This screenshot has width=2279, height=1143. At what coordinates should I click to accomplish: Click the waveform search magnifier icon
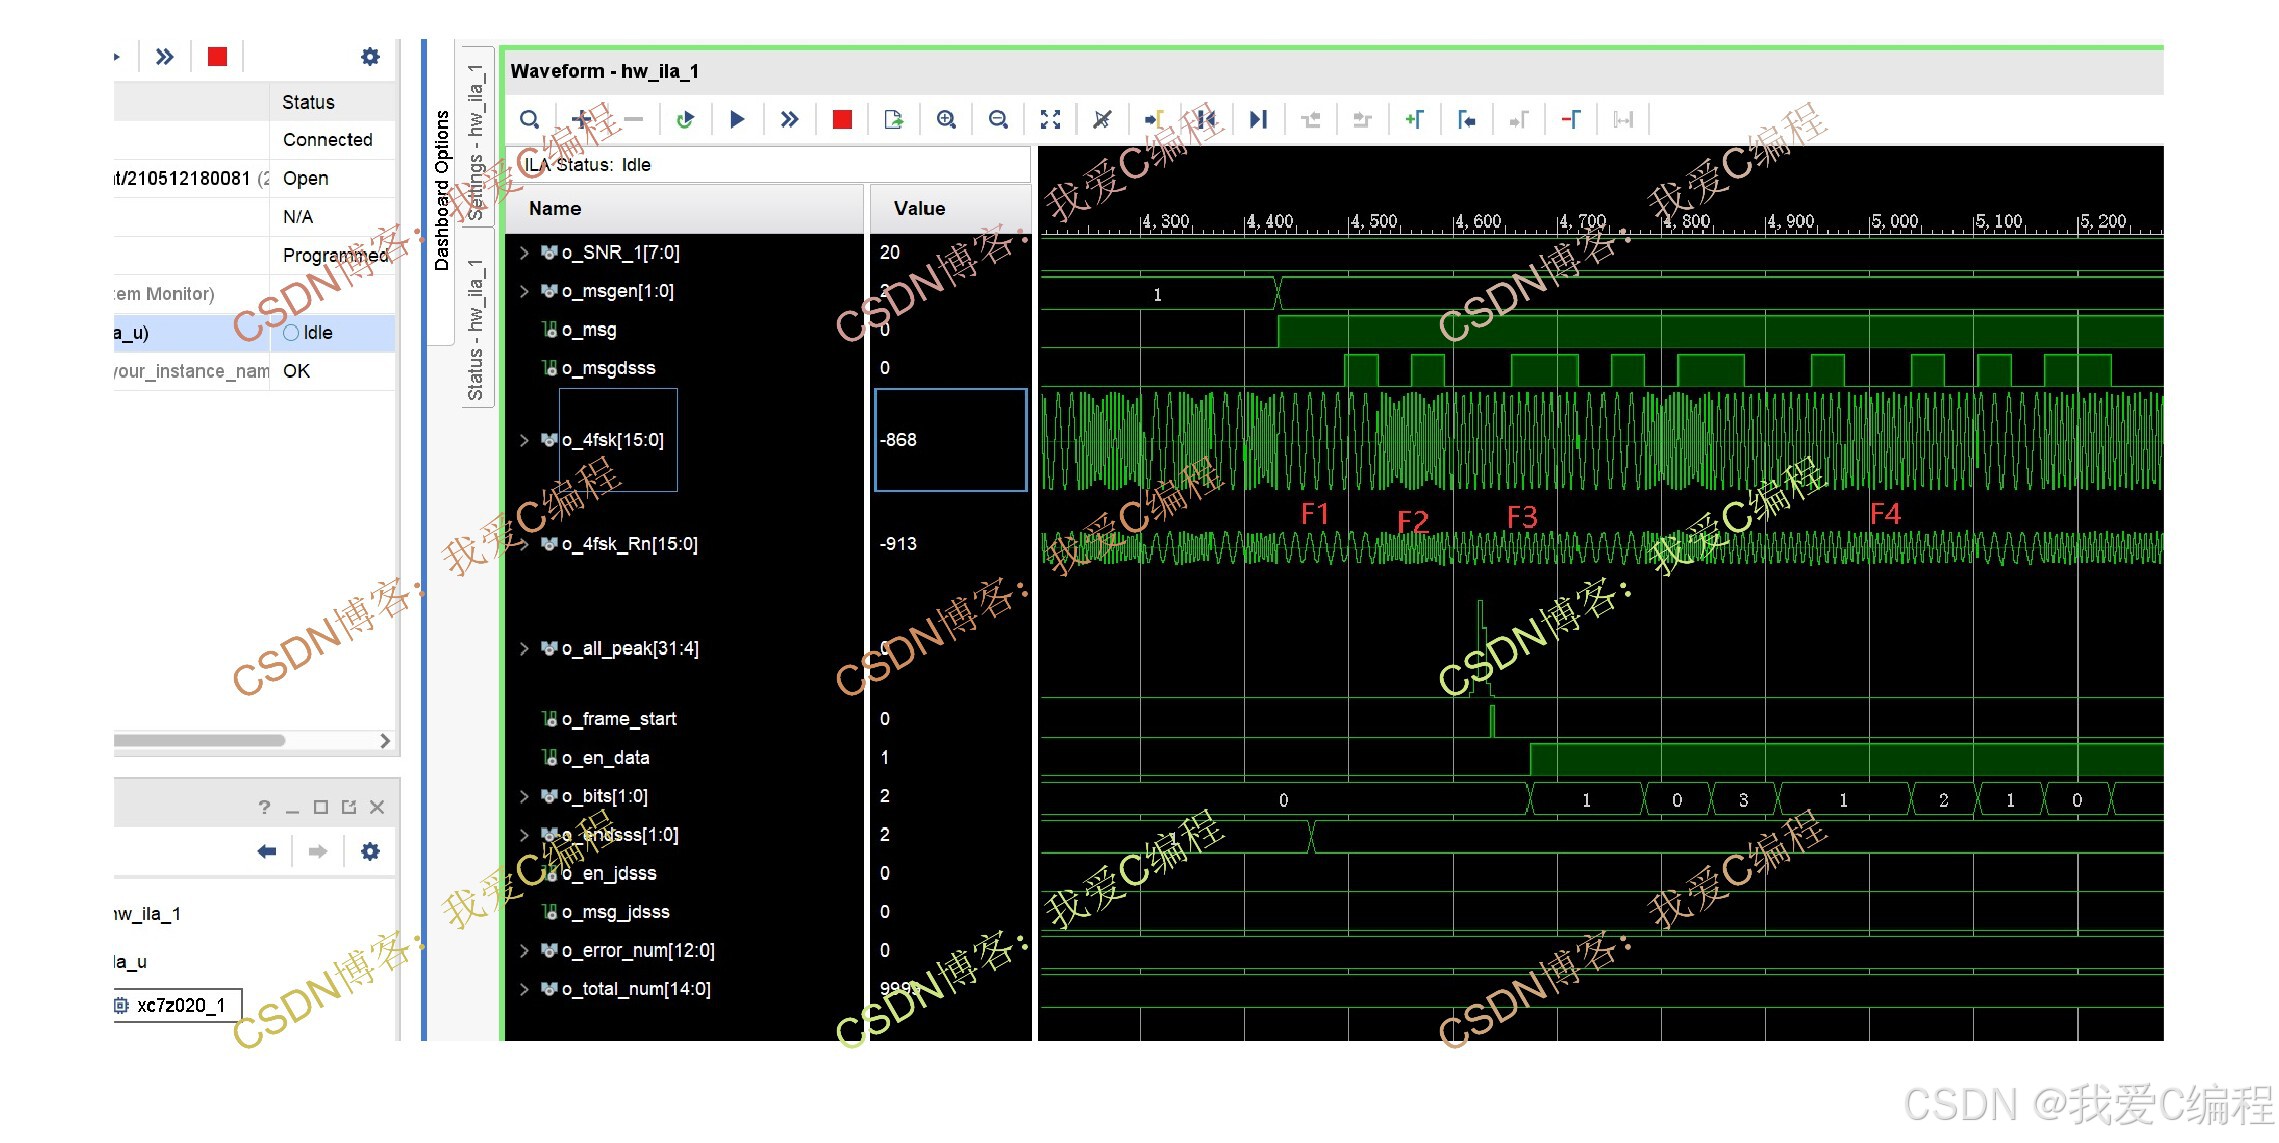coord(529,120)
